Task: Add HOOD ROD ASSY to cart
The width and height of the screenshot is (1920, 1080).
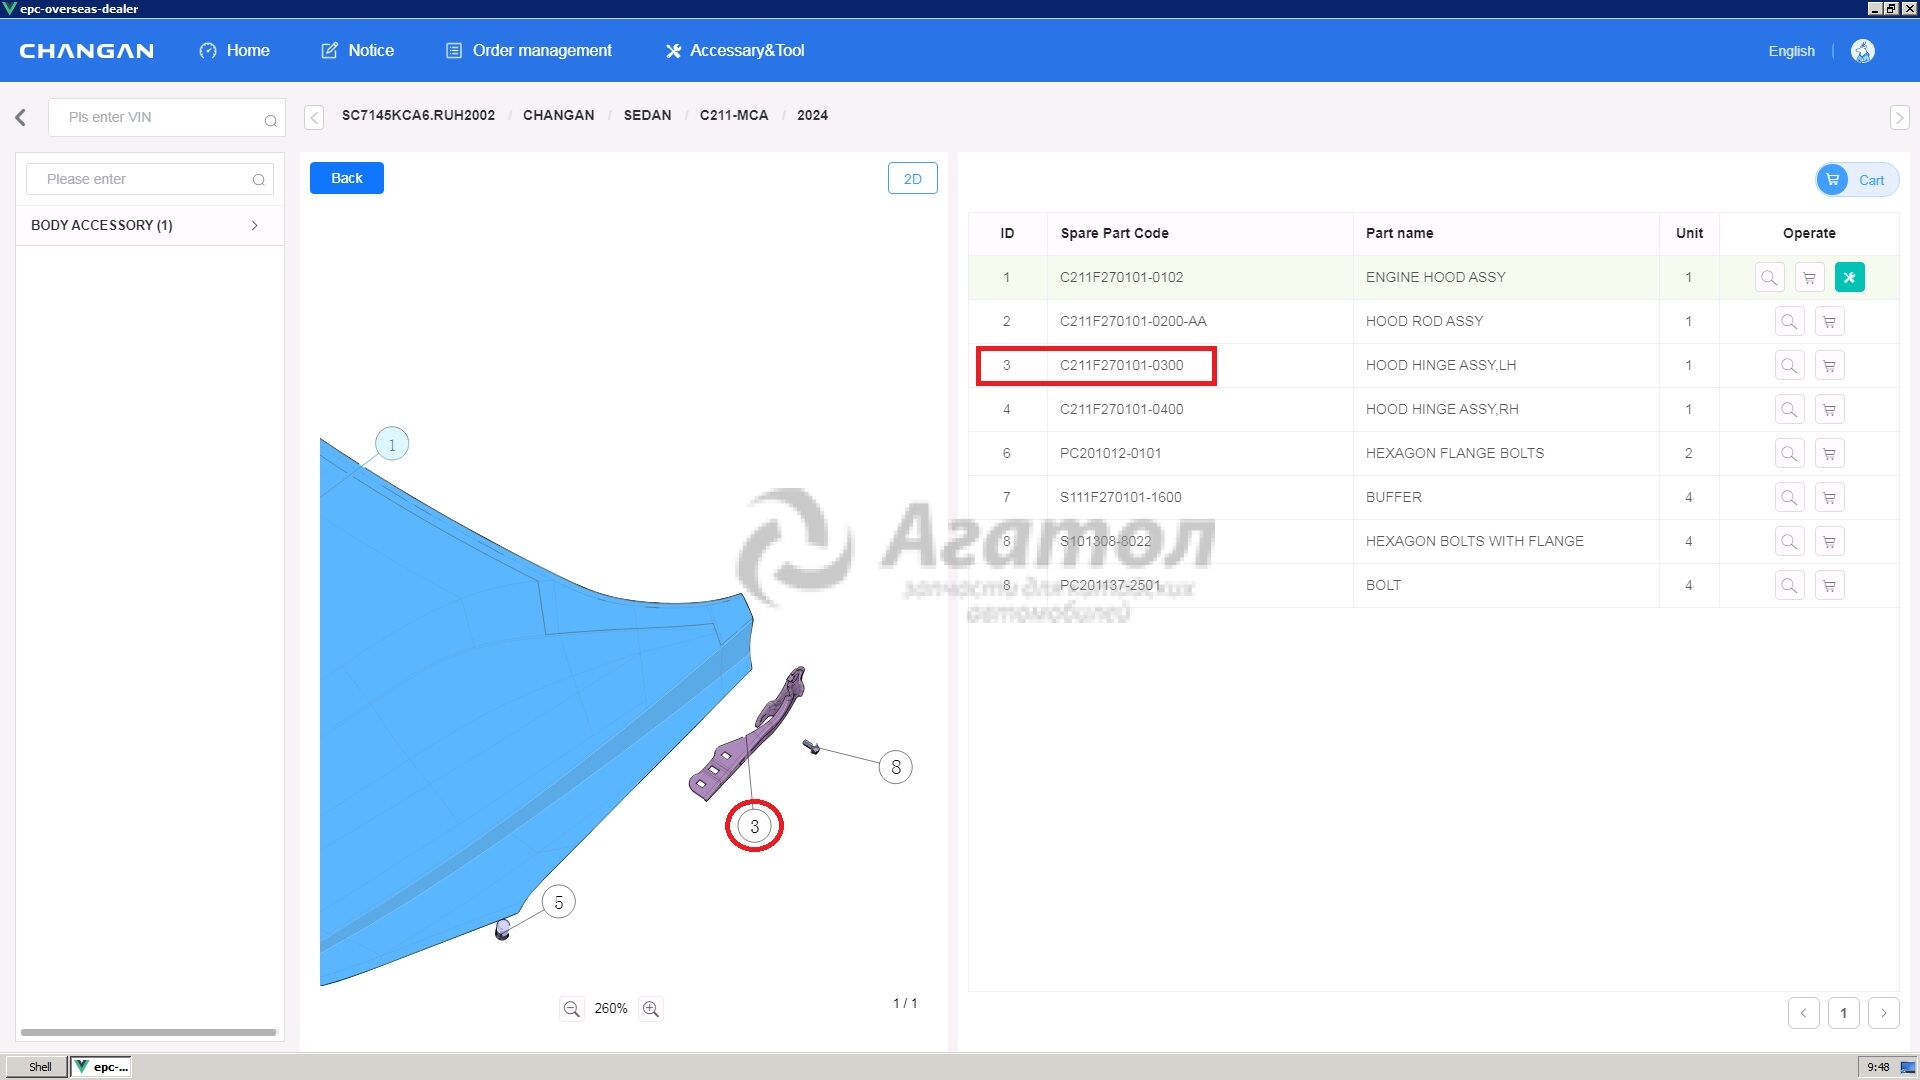Action: pyautogui.click(x=1829, y=322)
